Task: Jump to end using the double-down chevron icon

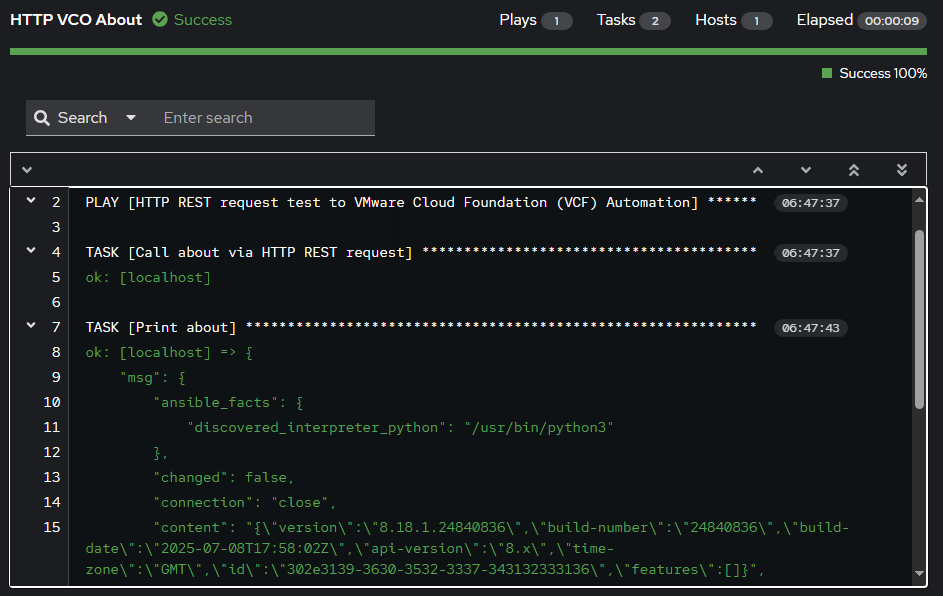Action: click(x=901, y=169)
